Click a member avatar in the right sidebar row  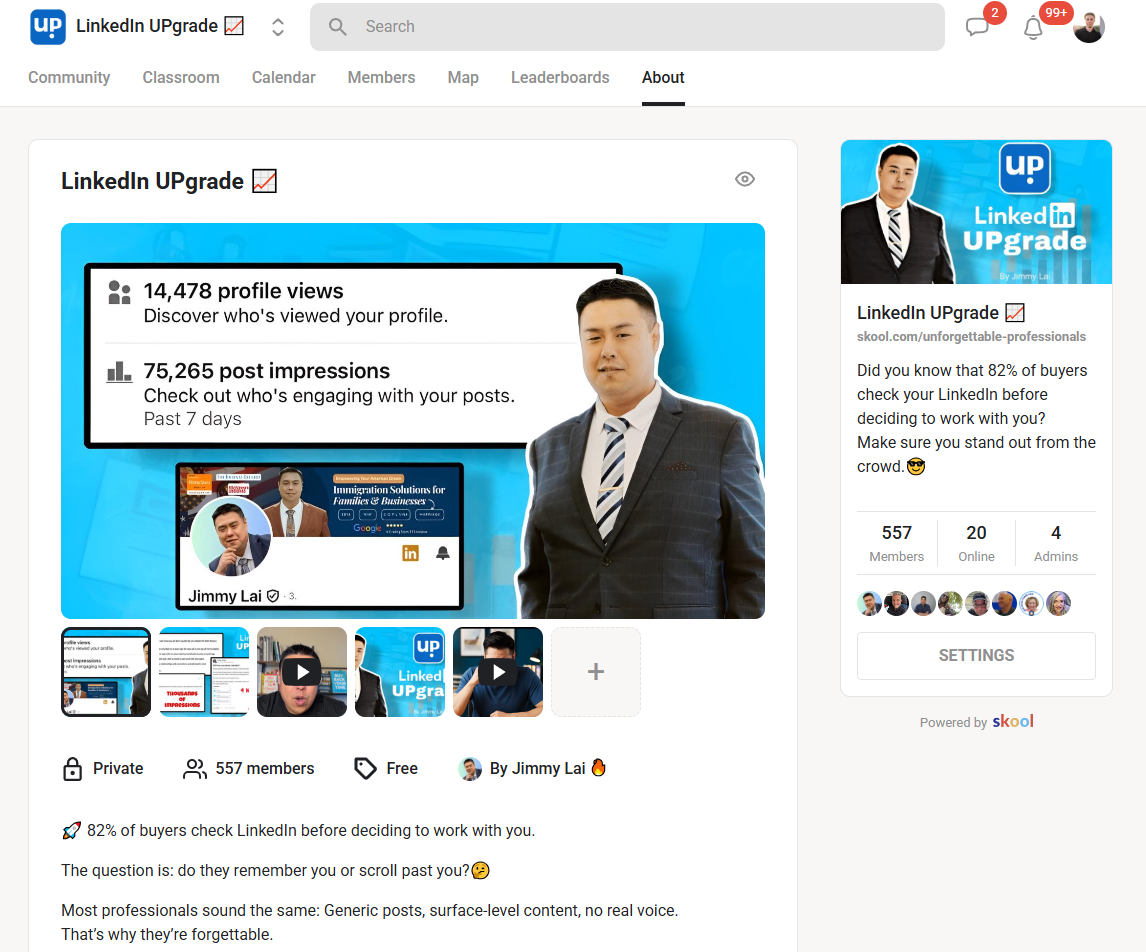coord(869,603)
